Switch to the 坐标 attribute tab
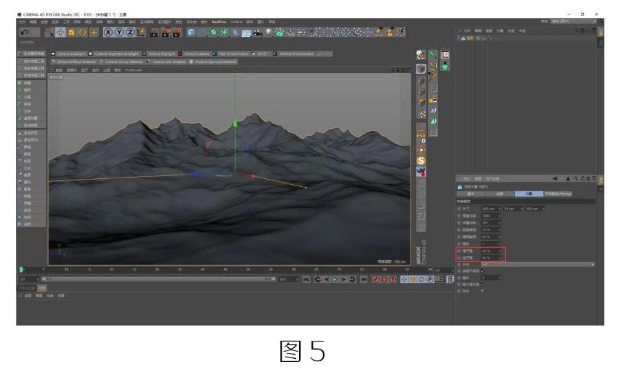This screenshot has width=627, height=372. click(x=500, y=194)
